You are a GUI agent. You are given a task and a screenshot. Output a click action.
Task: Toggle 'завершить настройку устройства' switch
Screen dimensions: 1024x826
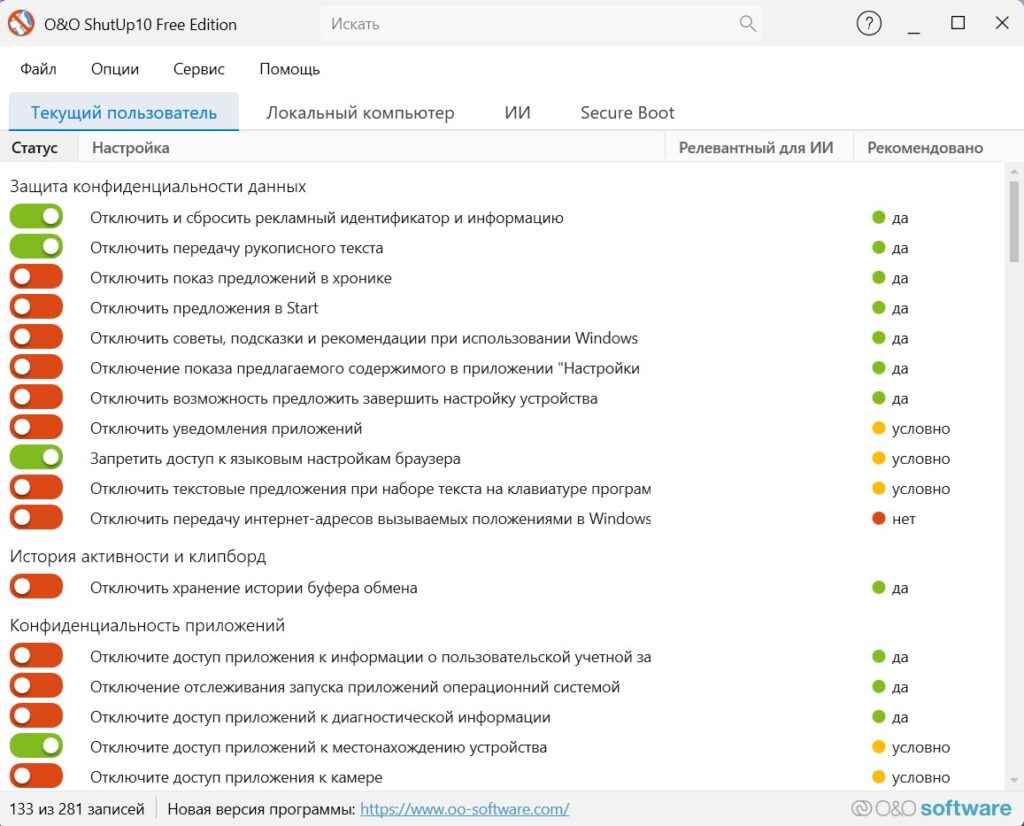click(x=36, y=397)
